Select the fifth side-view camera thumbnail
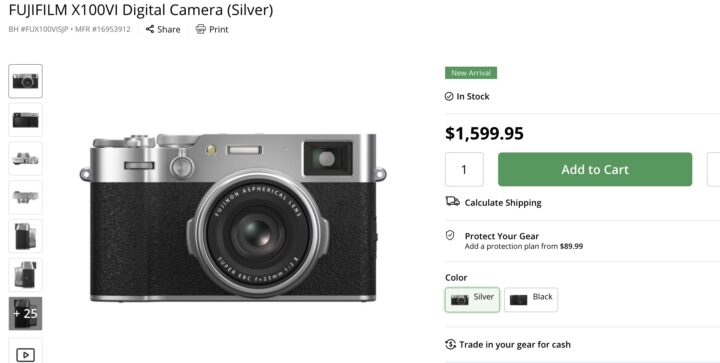 click(25, 236)
